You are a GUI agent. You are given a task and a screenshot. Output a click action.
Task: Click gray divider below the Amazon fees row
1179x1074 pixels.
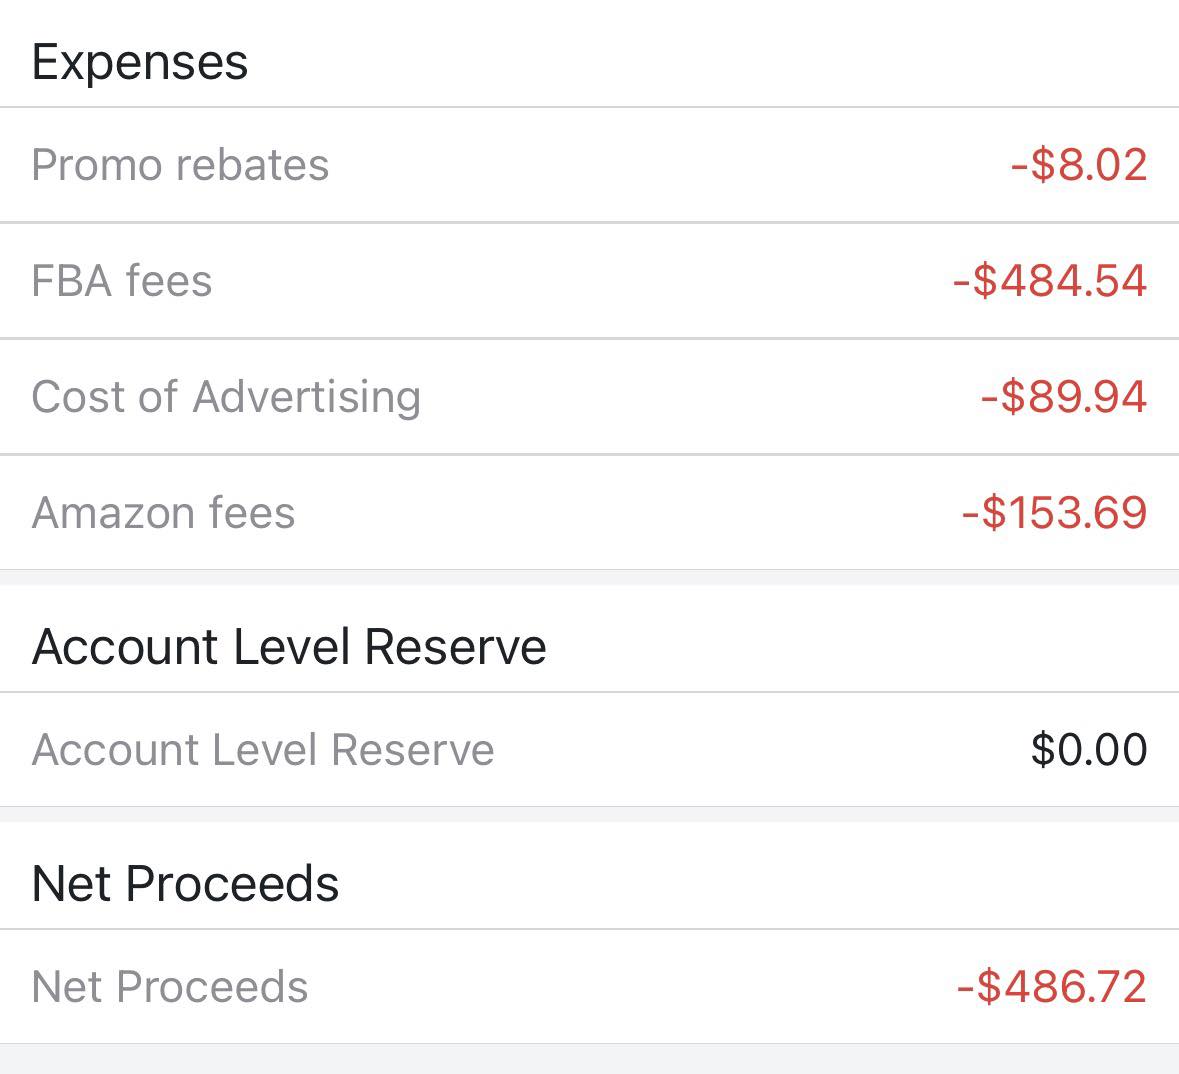tap(589, 578)
